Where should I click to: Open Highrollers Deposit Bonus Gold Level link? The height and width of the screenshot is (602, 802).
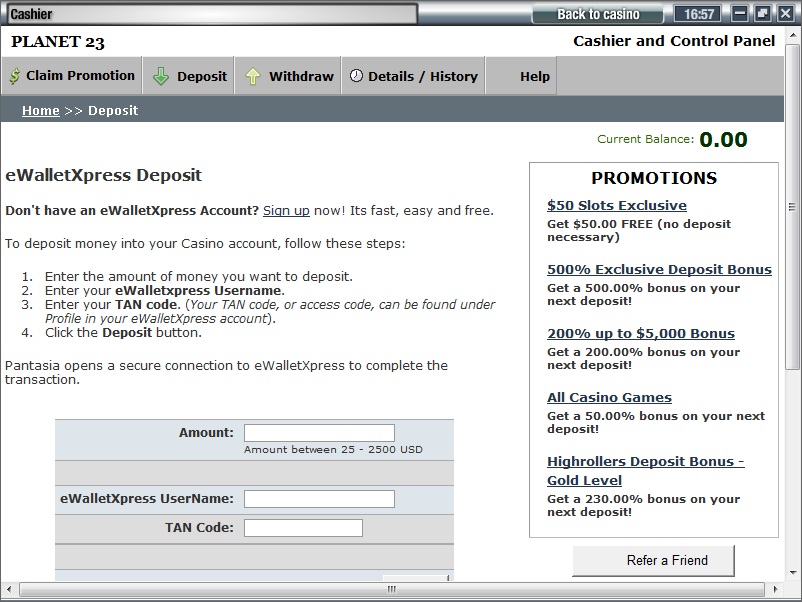click(645, 471)
